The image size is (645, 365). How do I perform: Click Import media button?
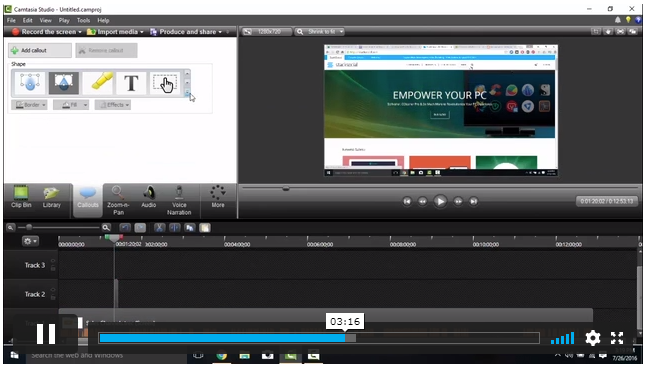click(x=112, y=32)
